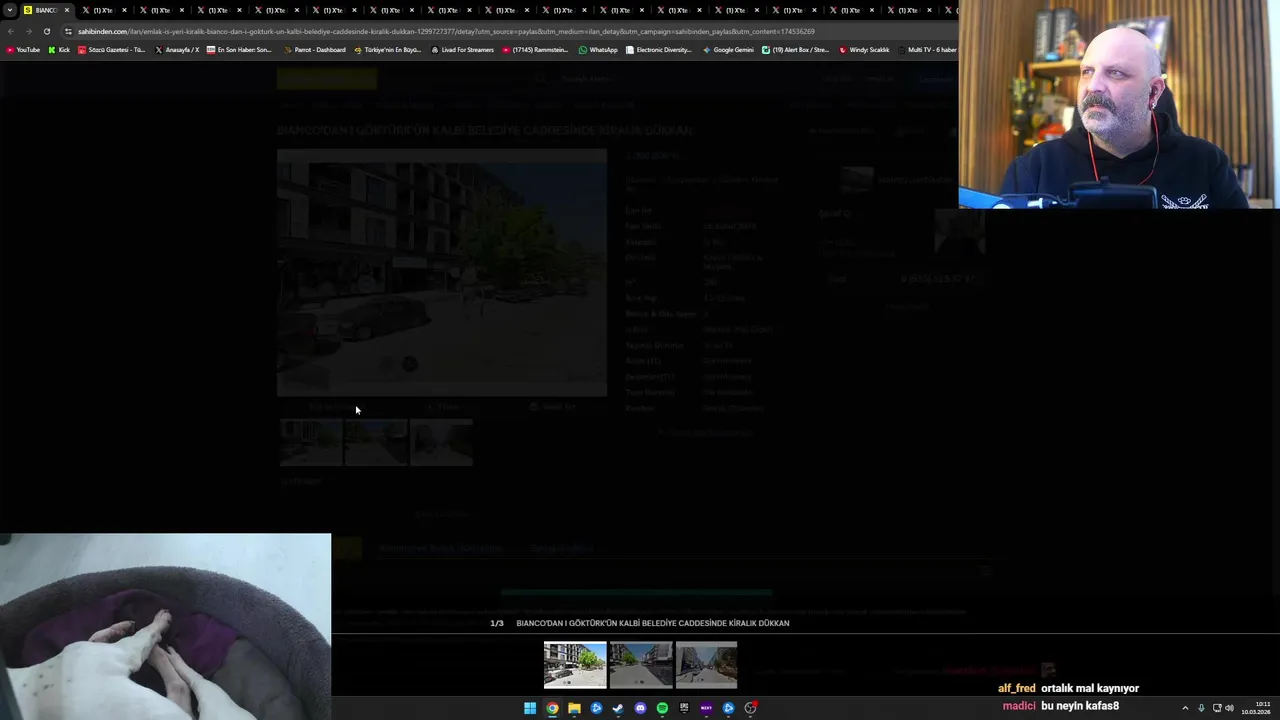Select first gallery thumbnail with building
The image size is (1280, 720).
pyautogui.click(x=575, y=665)
